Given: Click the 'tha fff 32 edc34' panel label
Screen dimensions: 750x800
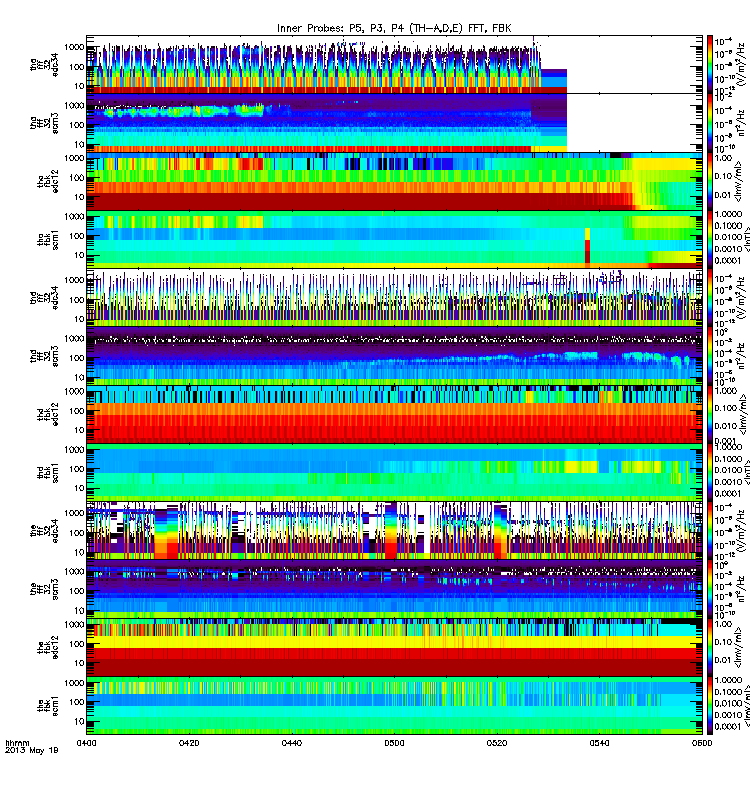Looking at the screenshot, I should [x=44, y=65].
